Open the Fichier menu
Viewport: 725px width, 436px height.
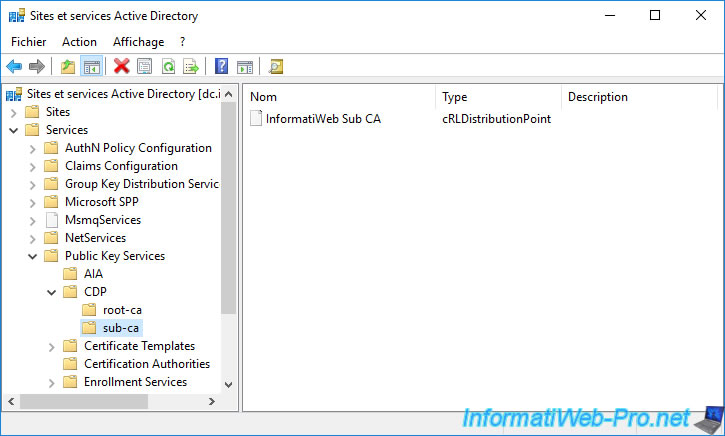point(29,42)
